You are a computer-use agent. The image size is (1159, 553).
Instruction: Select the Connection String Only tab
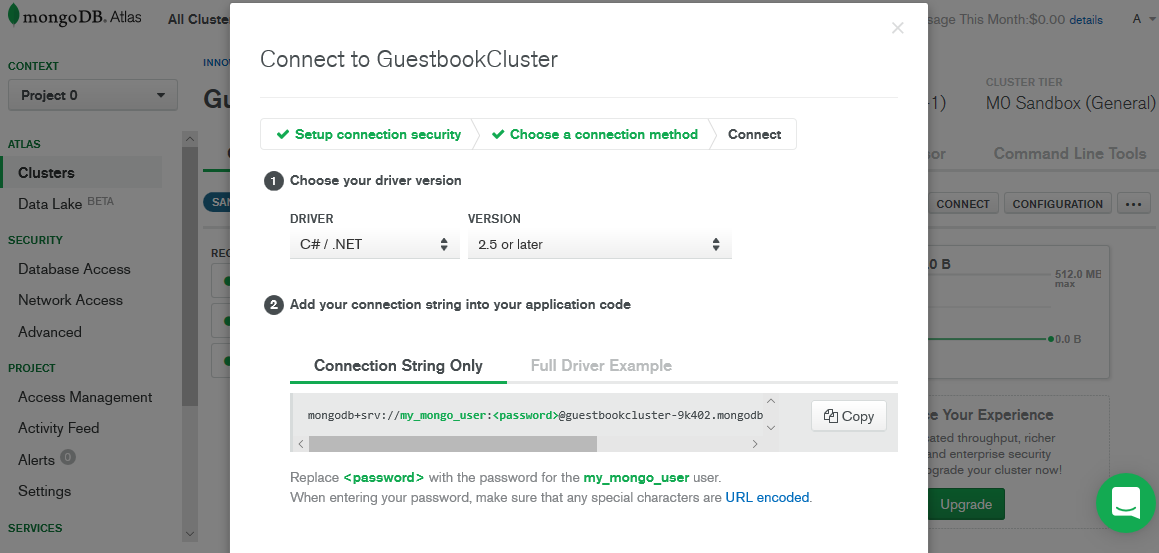[x=398, y=366]
